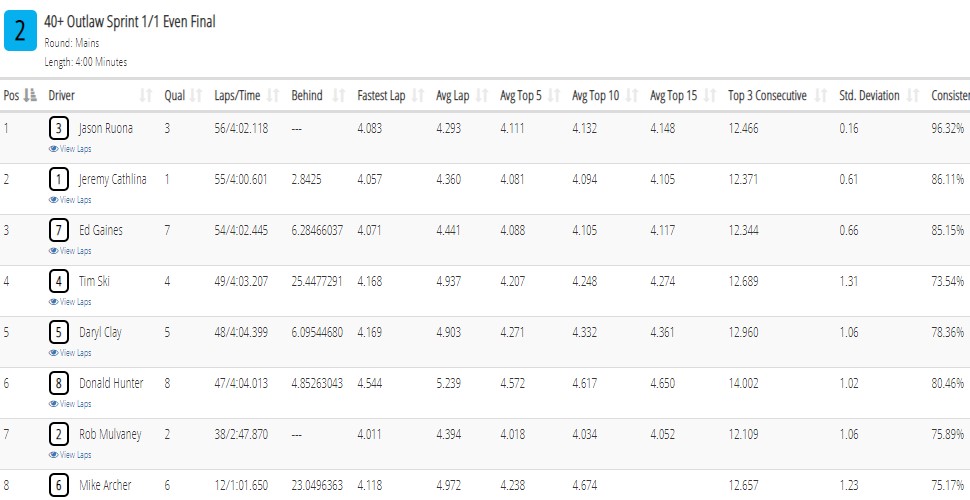The image size is (970, 500).
Task: Sort by Avg Top 10 column header
Action: [596, 96]
